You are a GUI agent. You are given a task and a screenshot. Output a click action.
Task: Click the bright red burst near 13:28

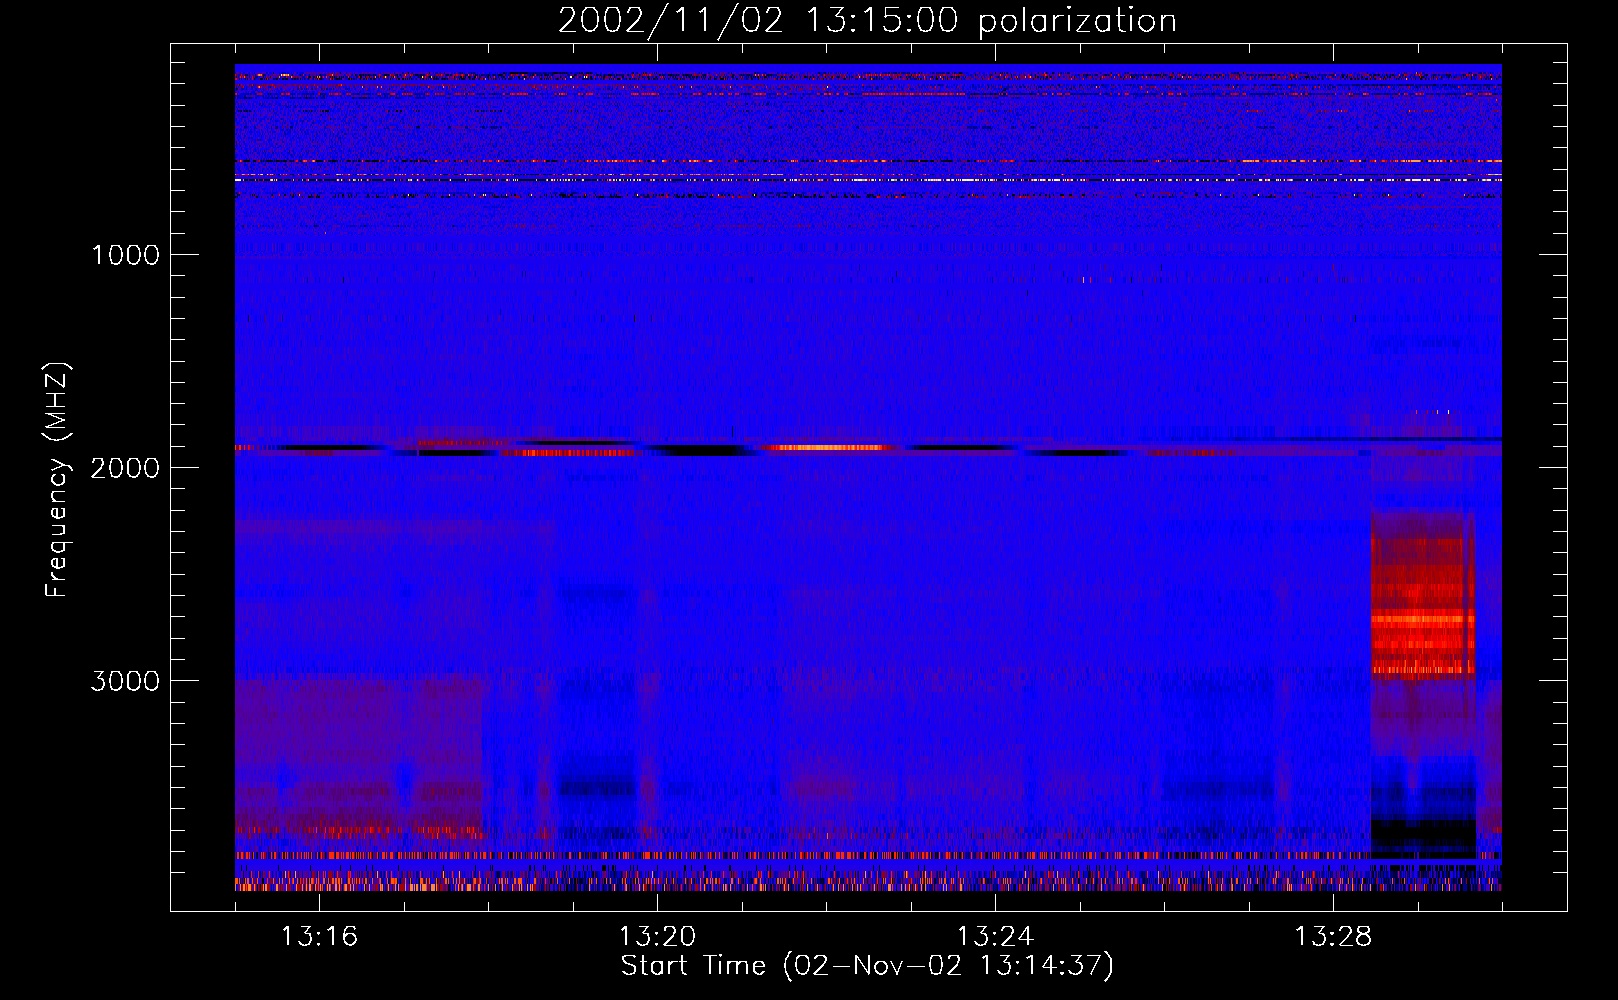coord(1423,596)
